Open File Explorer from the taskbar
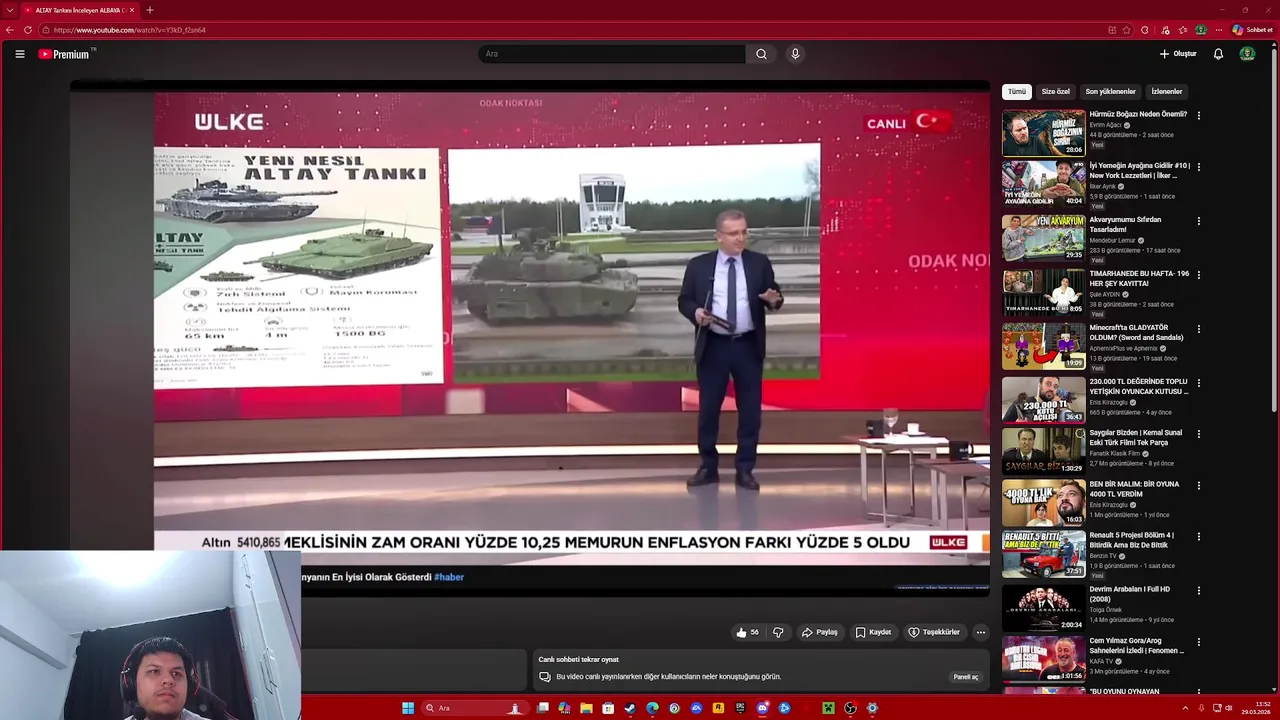This screenshot has width=1280, height=720. tap(586, 708)
